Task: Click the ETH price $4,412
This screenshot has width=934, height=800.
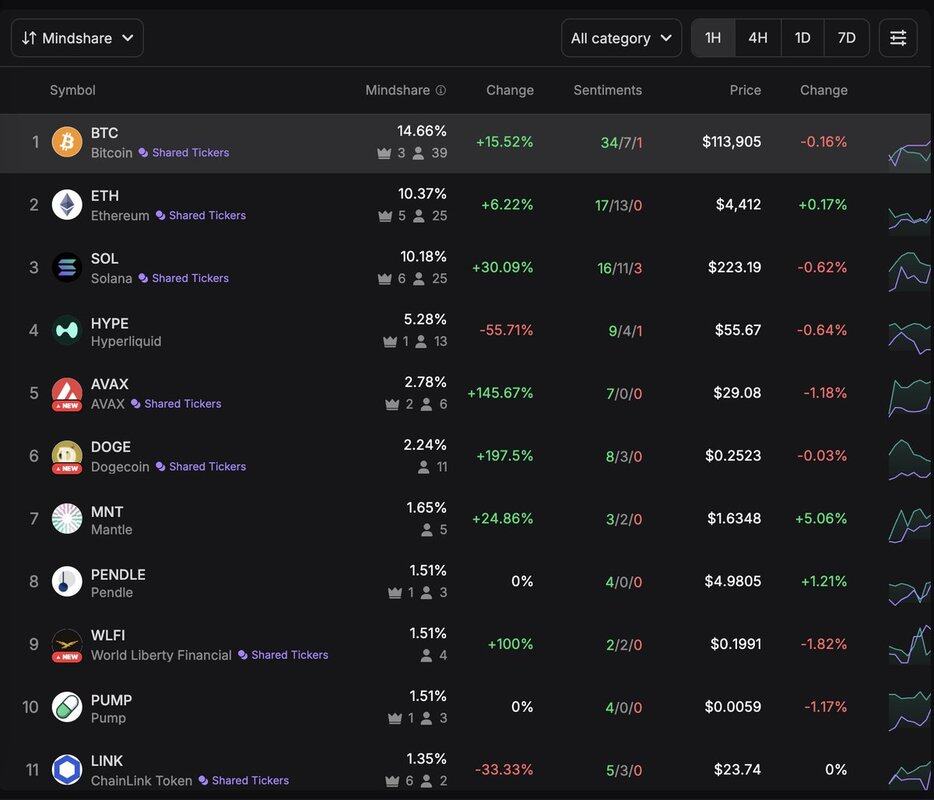Action: coord(739,205)
